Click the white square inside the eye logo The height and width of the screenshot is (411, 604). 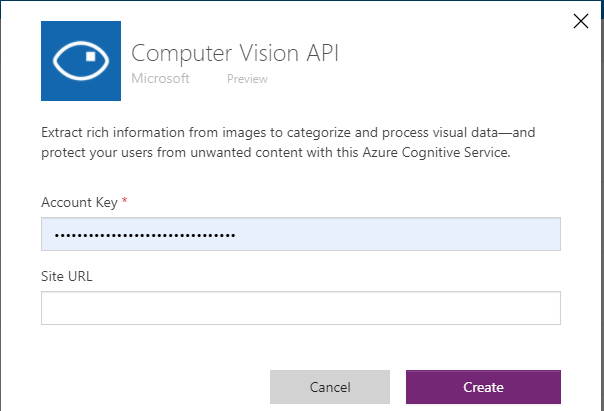click(89, 57)
